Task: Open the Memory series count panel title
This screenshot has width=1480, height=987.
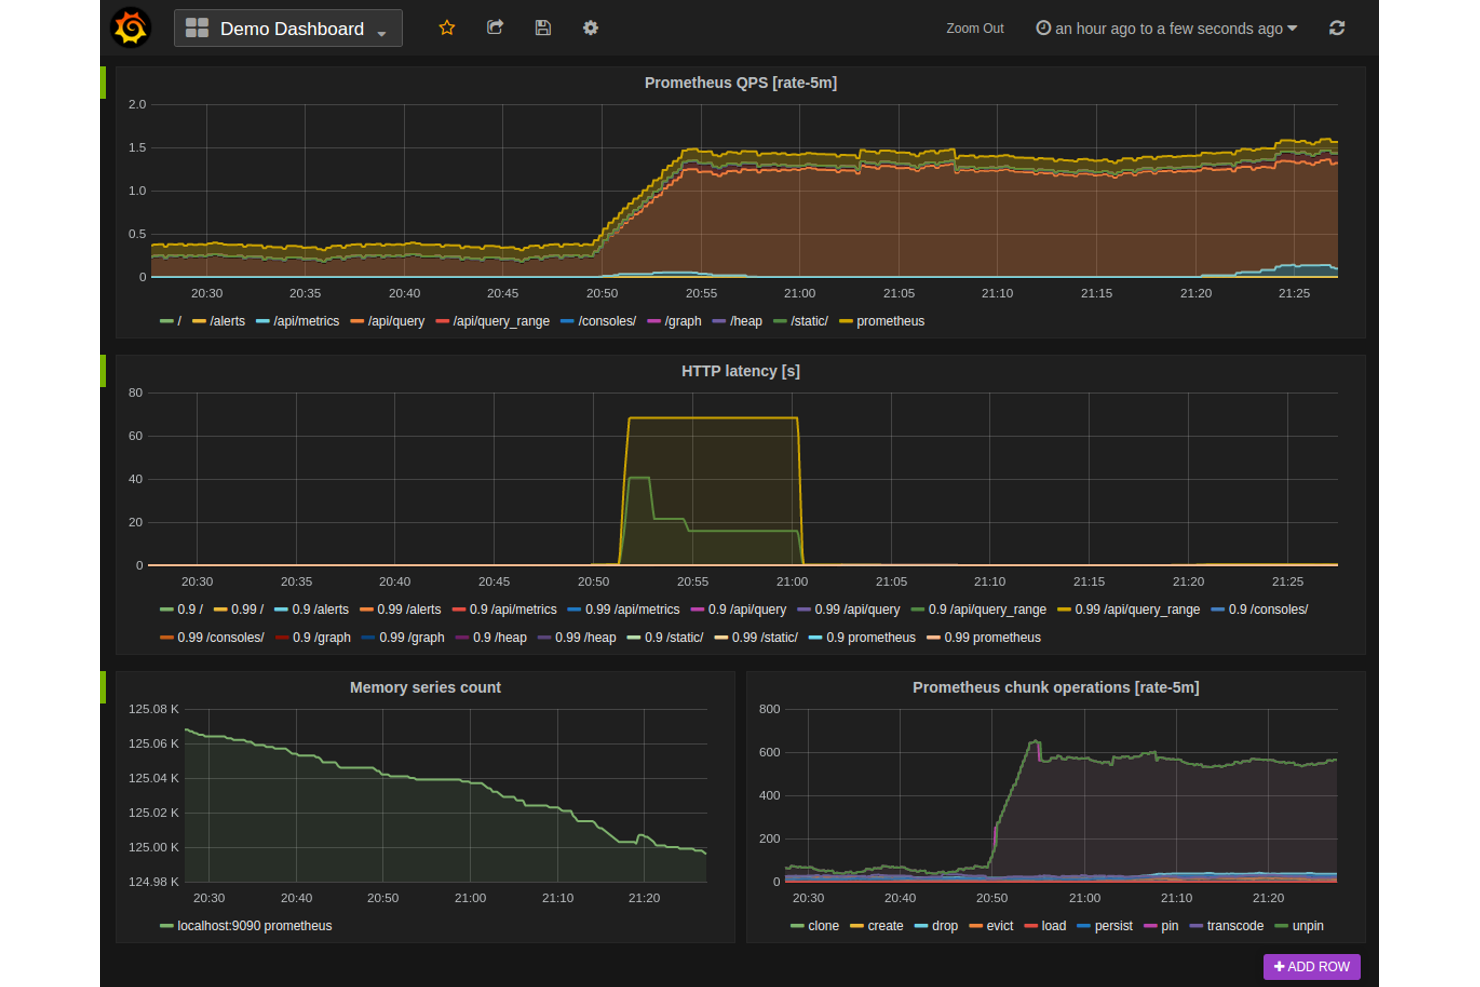Action: 425,687
